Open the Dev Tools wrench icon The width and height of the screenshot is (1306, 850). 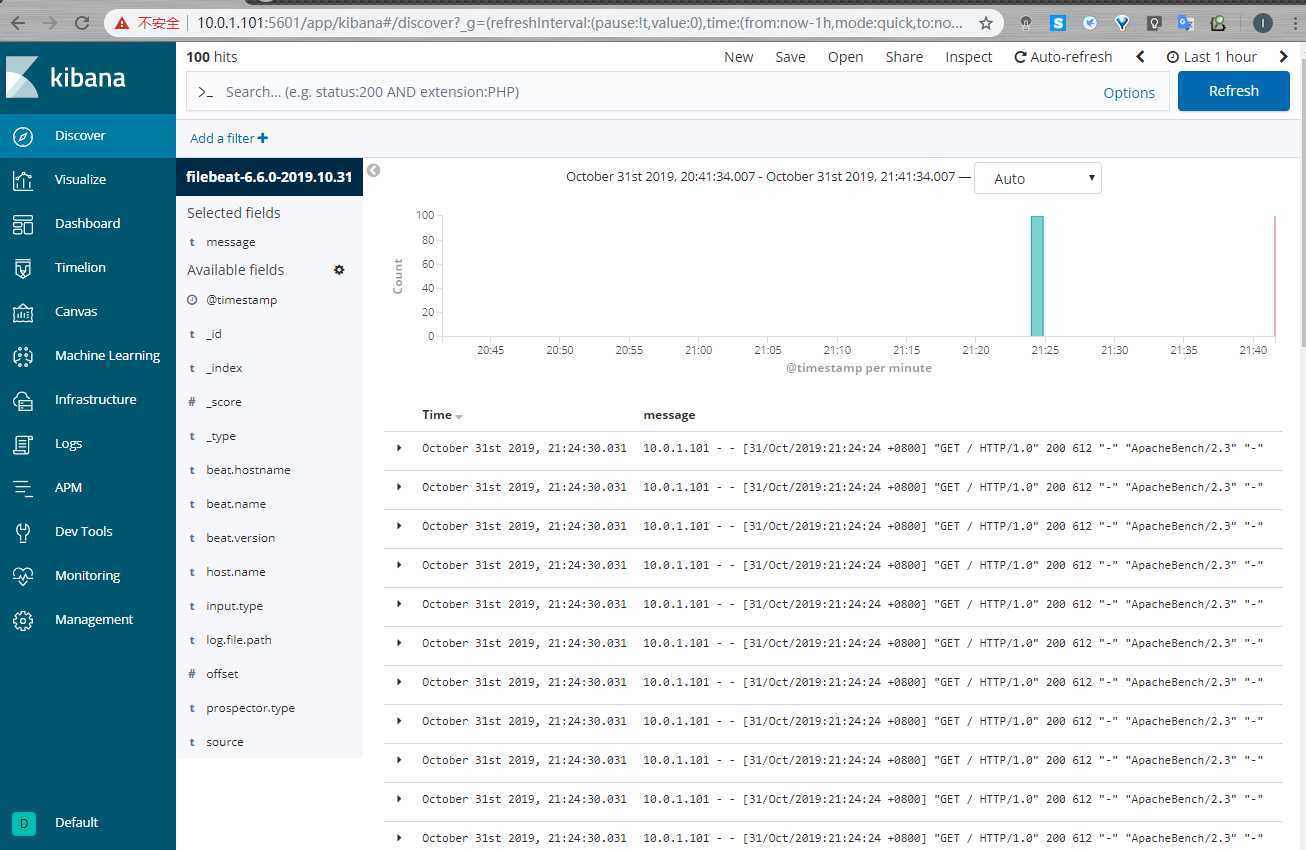pyautogui.click(x=23, y=532)
